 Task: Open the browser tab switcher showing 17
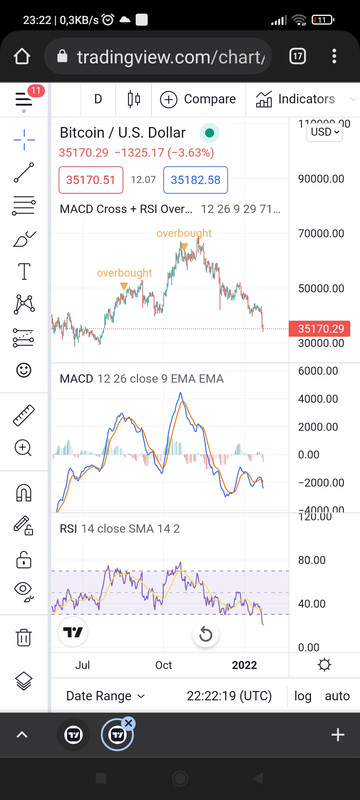[297, 56]
